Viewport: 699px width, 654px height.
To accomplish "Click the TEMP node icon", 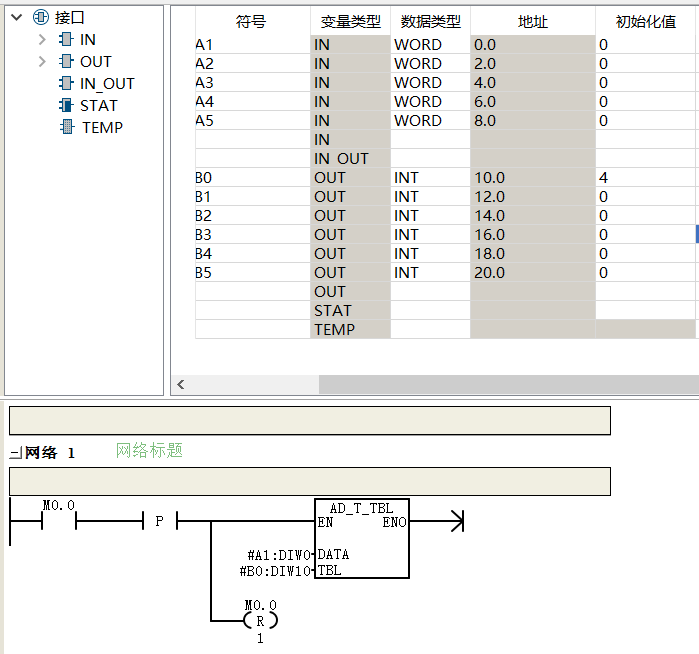I will [67, 127].
